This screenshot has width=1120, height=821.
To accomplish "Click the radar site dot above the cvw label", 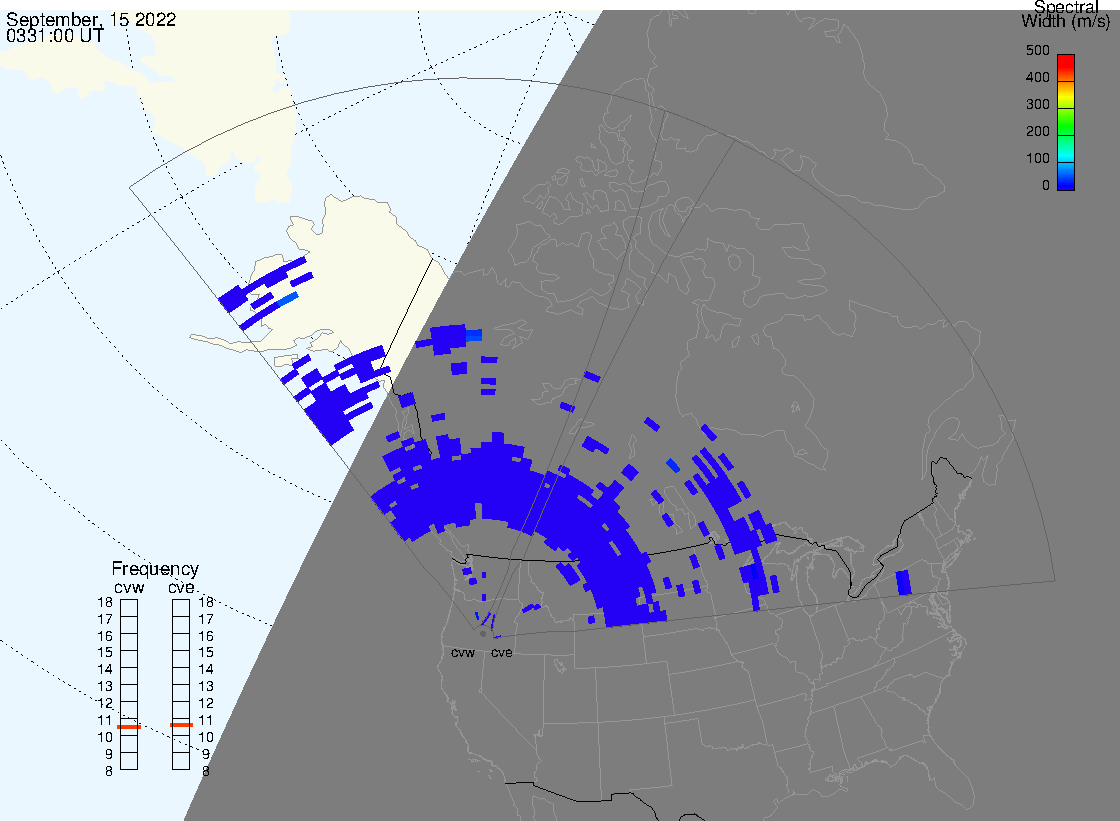I will pyautogui.click(x=484, y=634).
